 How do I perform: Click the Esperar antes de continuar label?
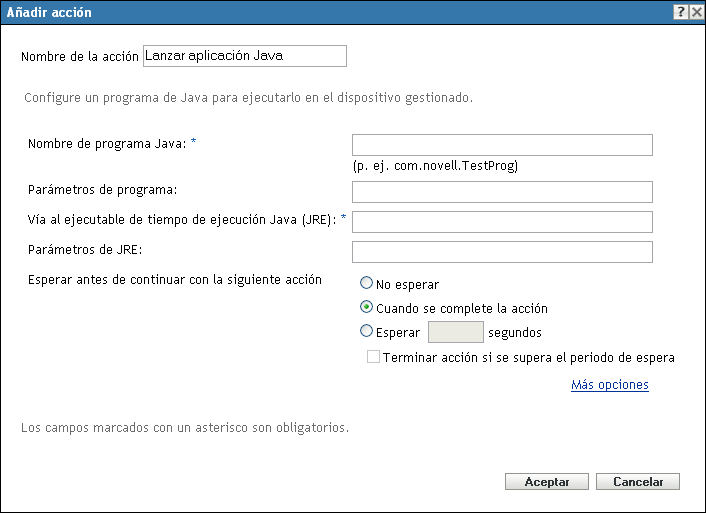coord(175,280)
